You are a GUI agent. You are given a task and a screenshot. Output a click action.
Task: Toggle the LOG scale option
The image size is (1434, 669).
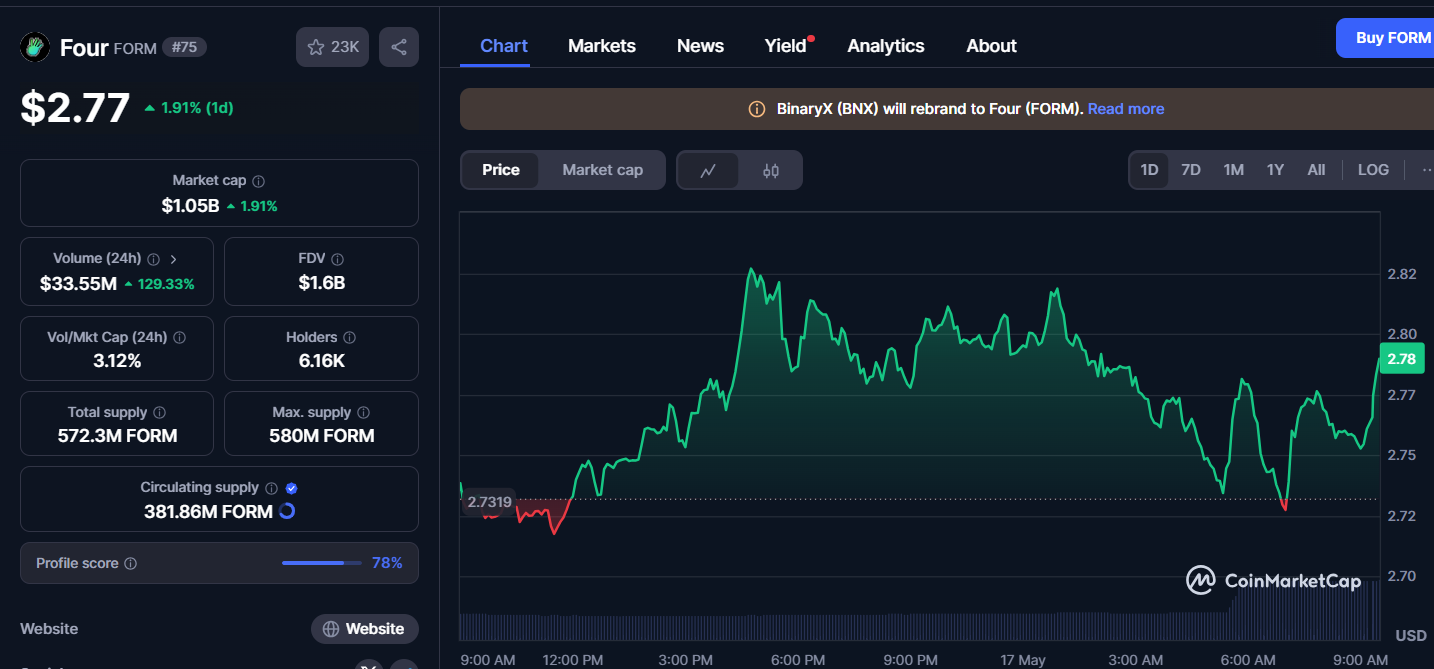click(x=1372, y=170)
